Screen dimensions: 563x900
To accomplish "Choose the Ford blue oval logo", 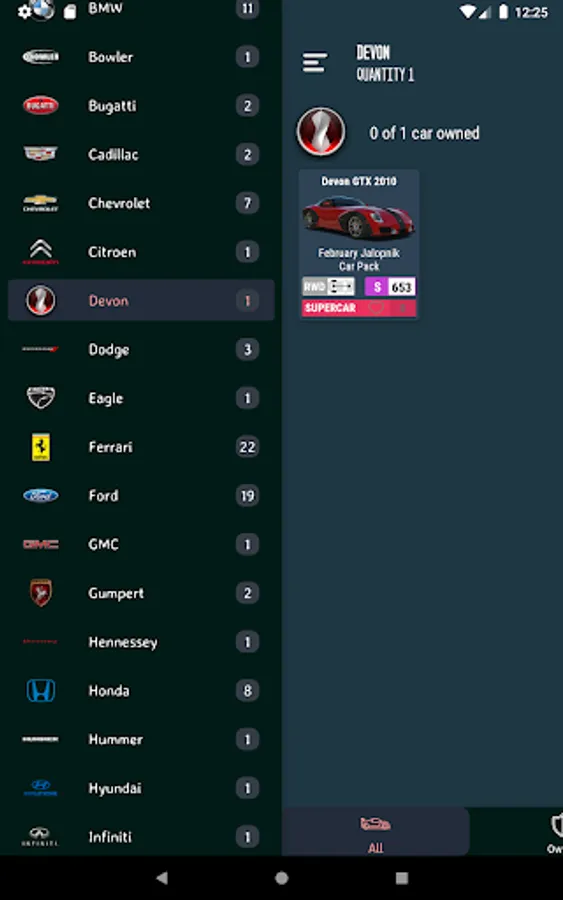I will click(x=40, y=495).
